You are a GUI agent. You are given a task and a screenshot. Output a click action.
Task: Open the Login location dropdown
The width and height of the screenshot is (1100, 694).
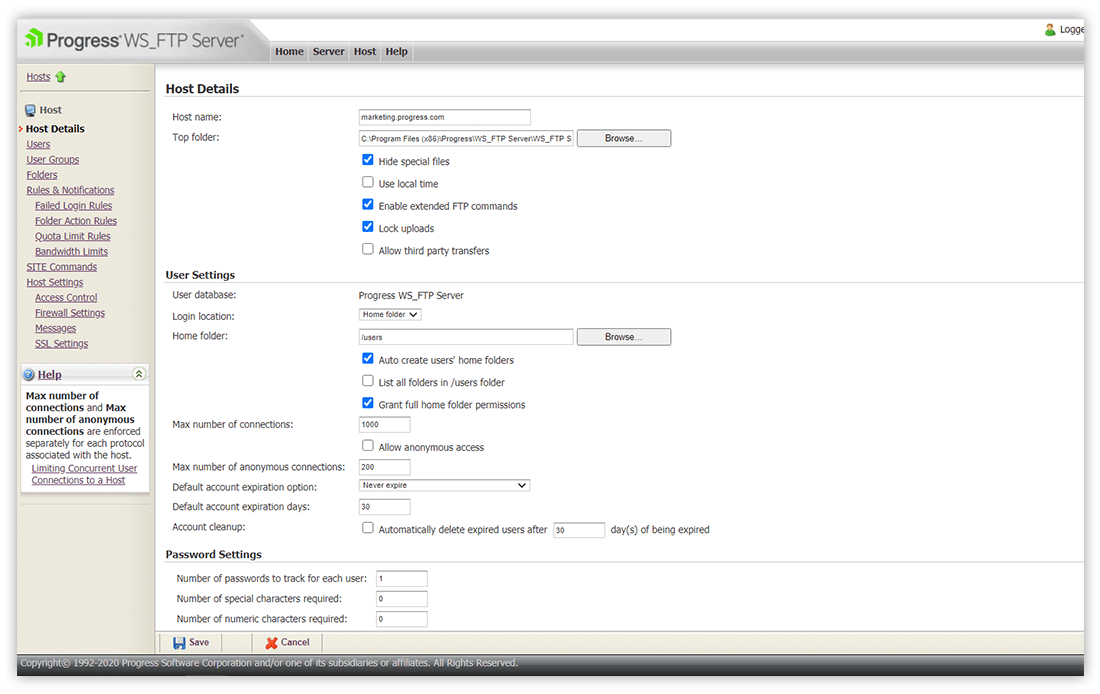click(390, 314)
